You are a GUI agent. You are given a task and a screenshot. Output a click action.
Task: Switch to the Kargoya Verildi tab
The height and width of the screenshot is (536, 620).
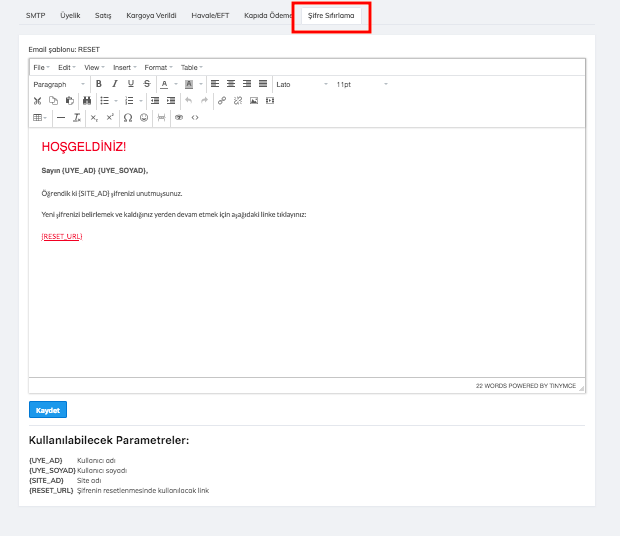click(151, 16)
